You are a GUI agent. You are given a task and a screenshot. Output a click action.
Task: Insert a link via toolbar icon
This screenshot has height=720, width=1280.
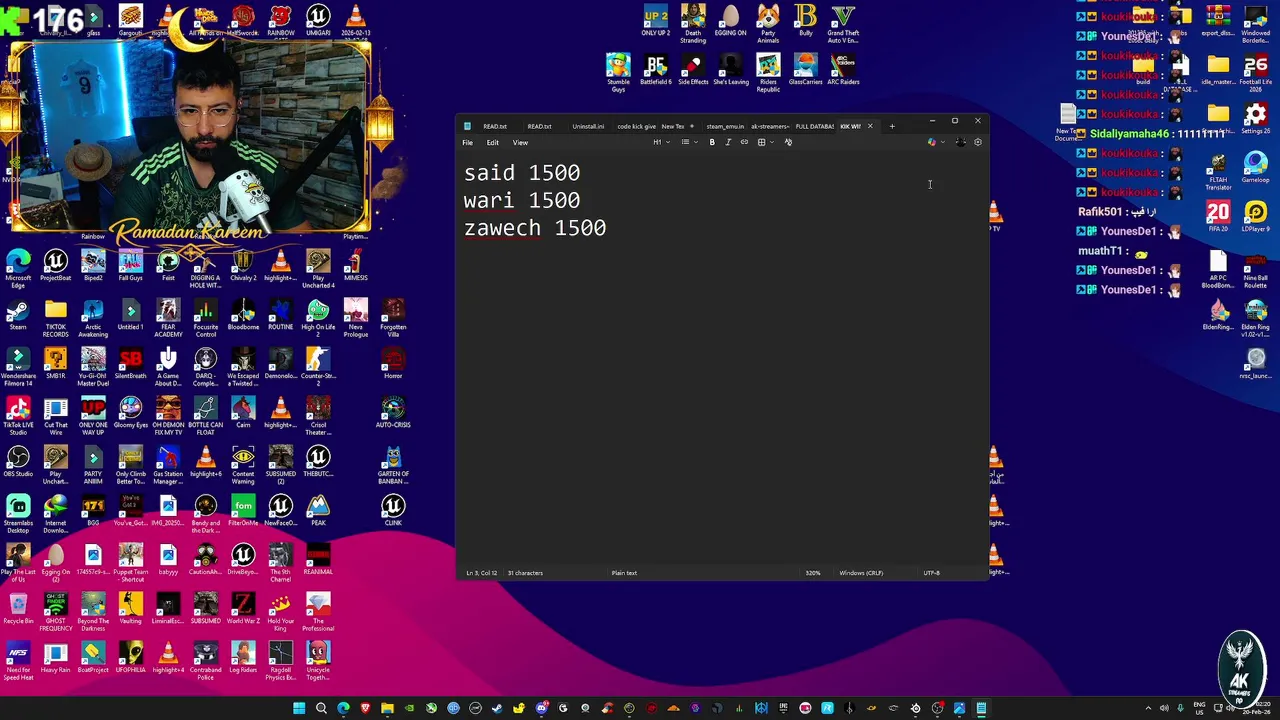pos(744,142)
